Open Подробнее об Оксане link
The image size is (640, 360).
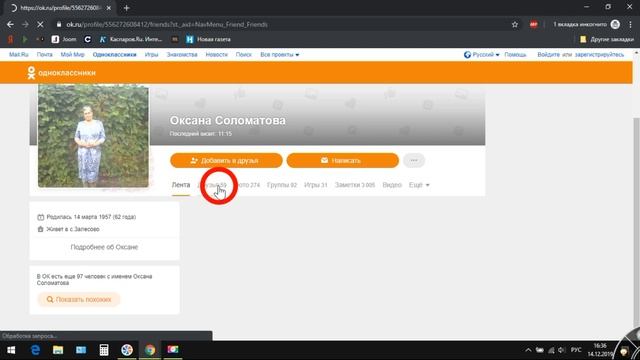pos(104,247)
